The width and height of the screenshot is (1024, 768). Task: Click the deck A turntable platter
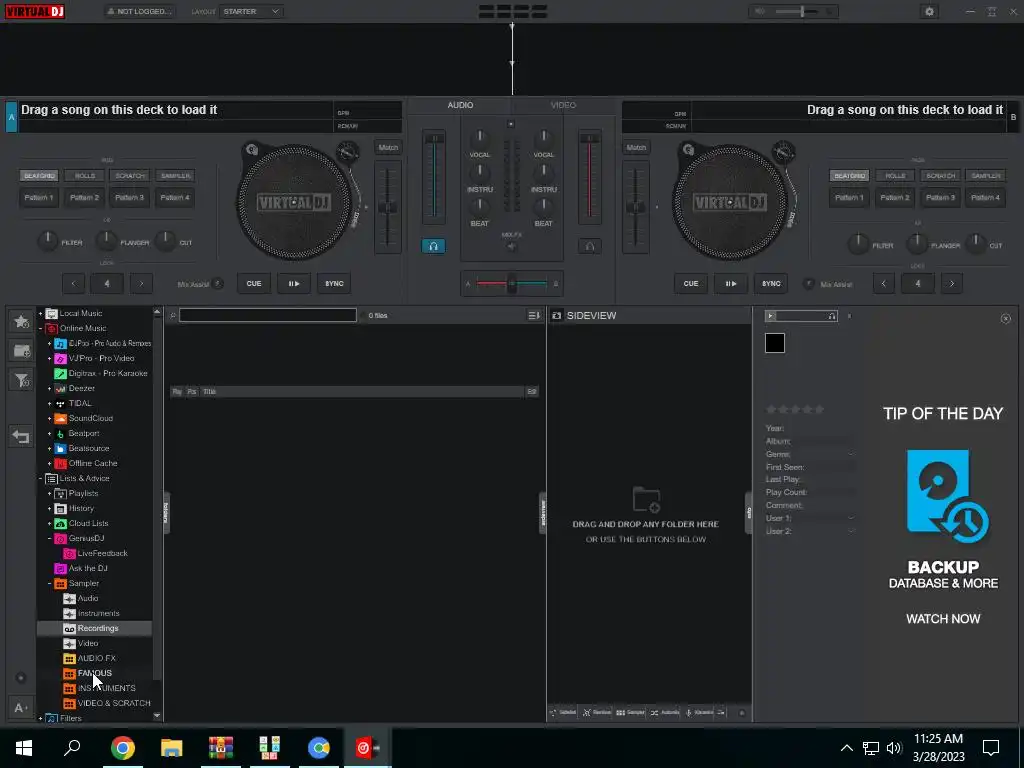coord(294,202)
